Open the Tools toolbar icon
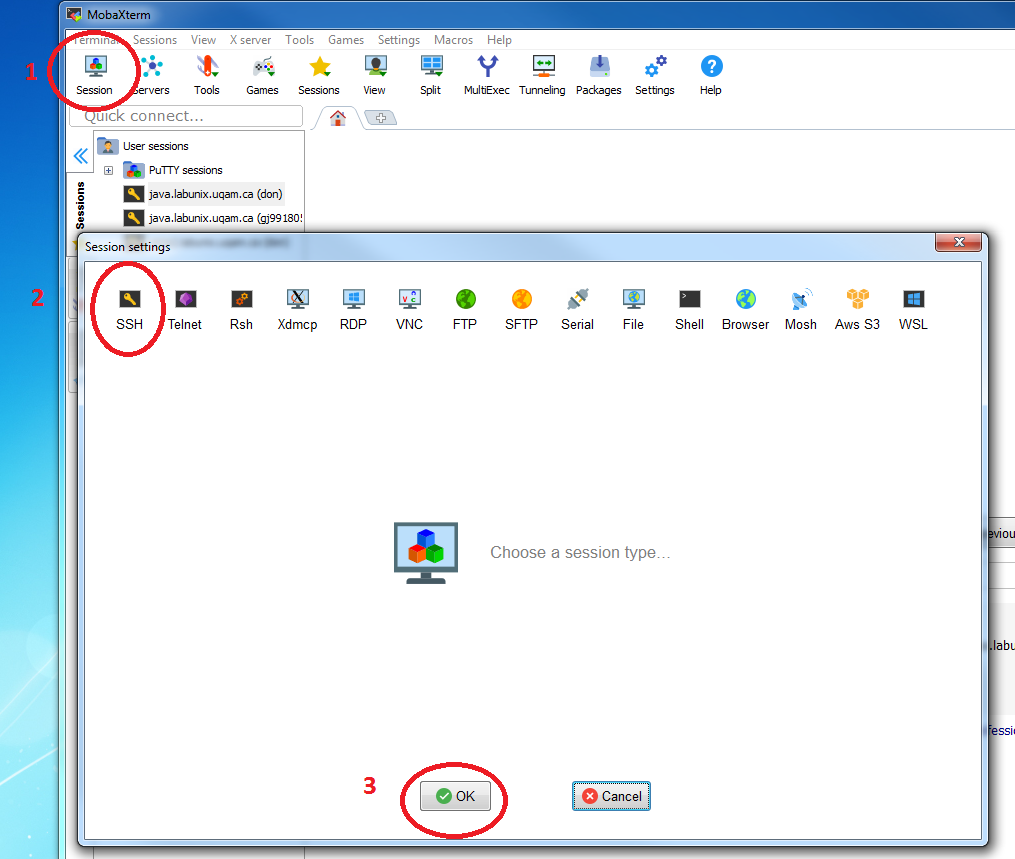The height and width of the screenshot is (859, 1015). coord(206,75)
